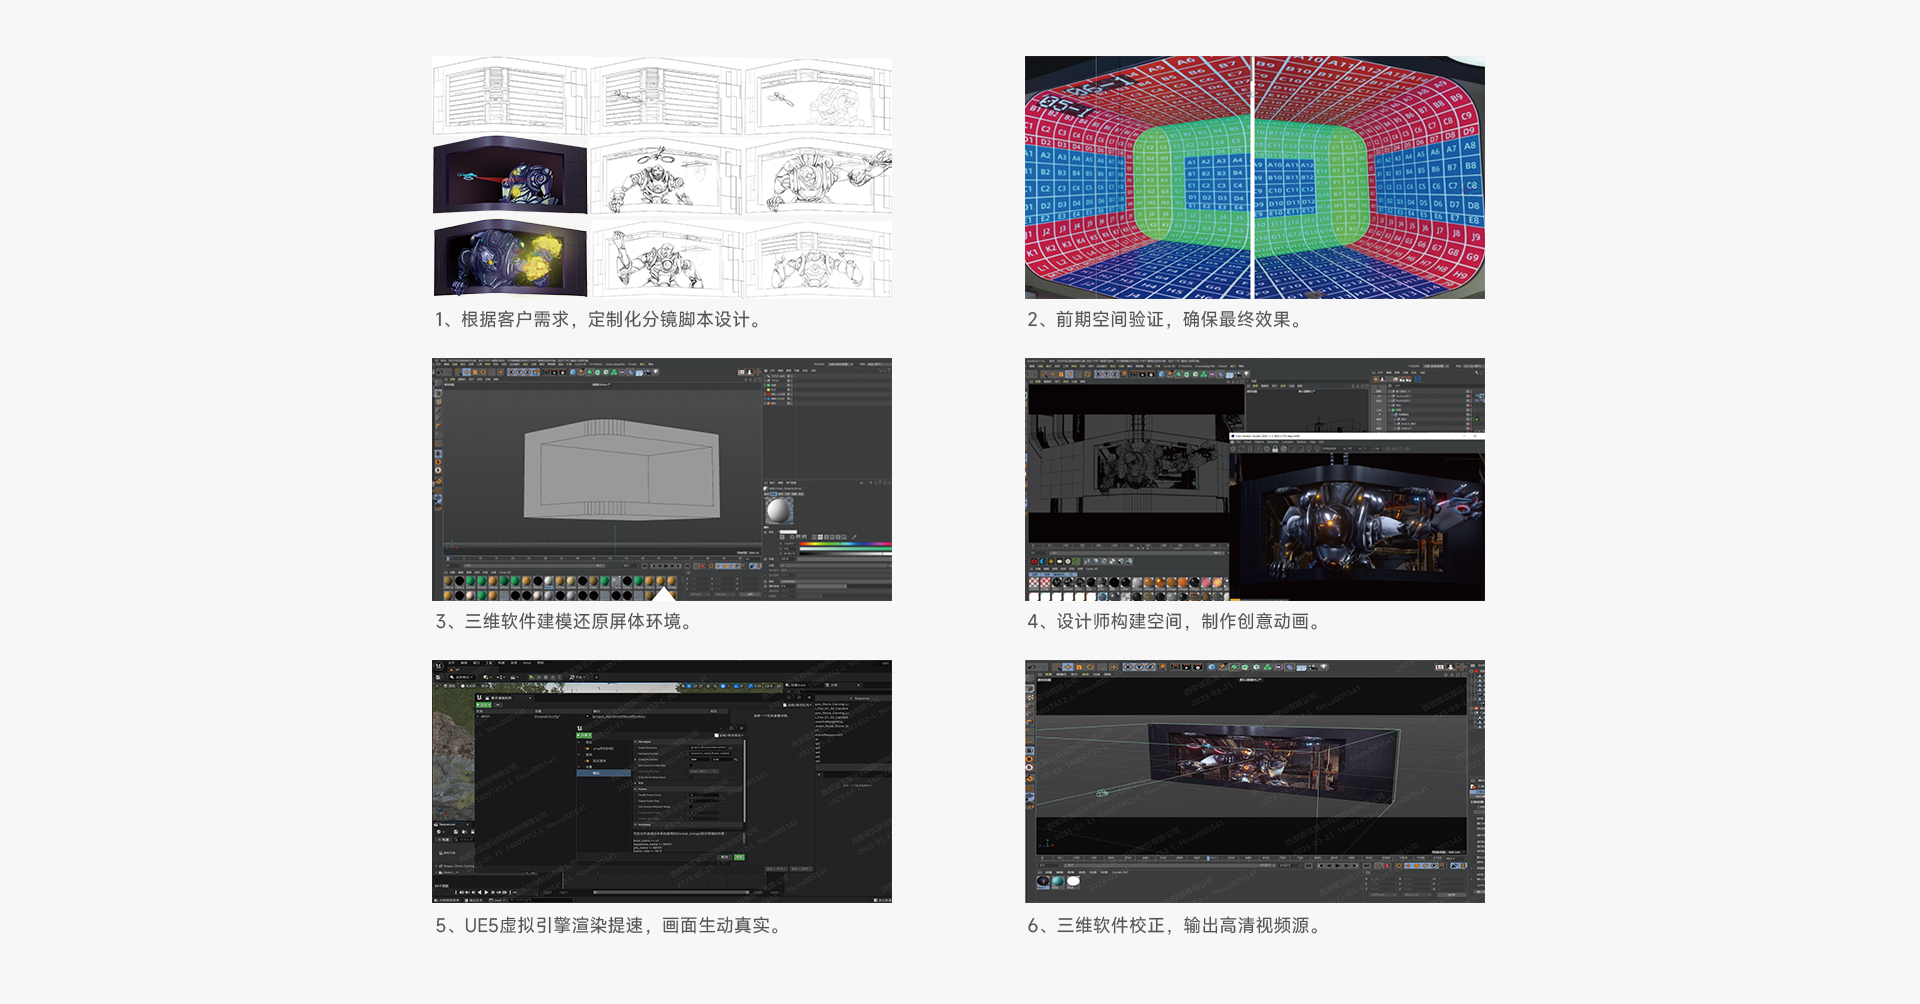Click the rainbow hue slider in the modeling screenshot
The height and width of the screenshot is (1004, 1920).
(x=845, y=544)
